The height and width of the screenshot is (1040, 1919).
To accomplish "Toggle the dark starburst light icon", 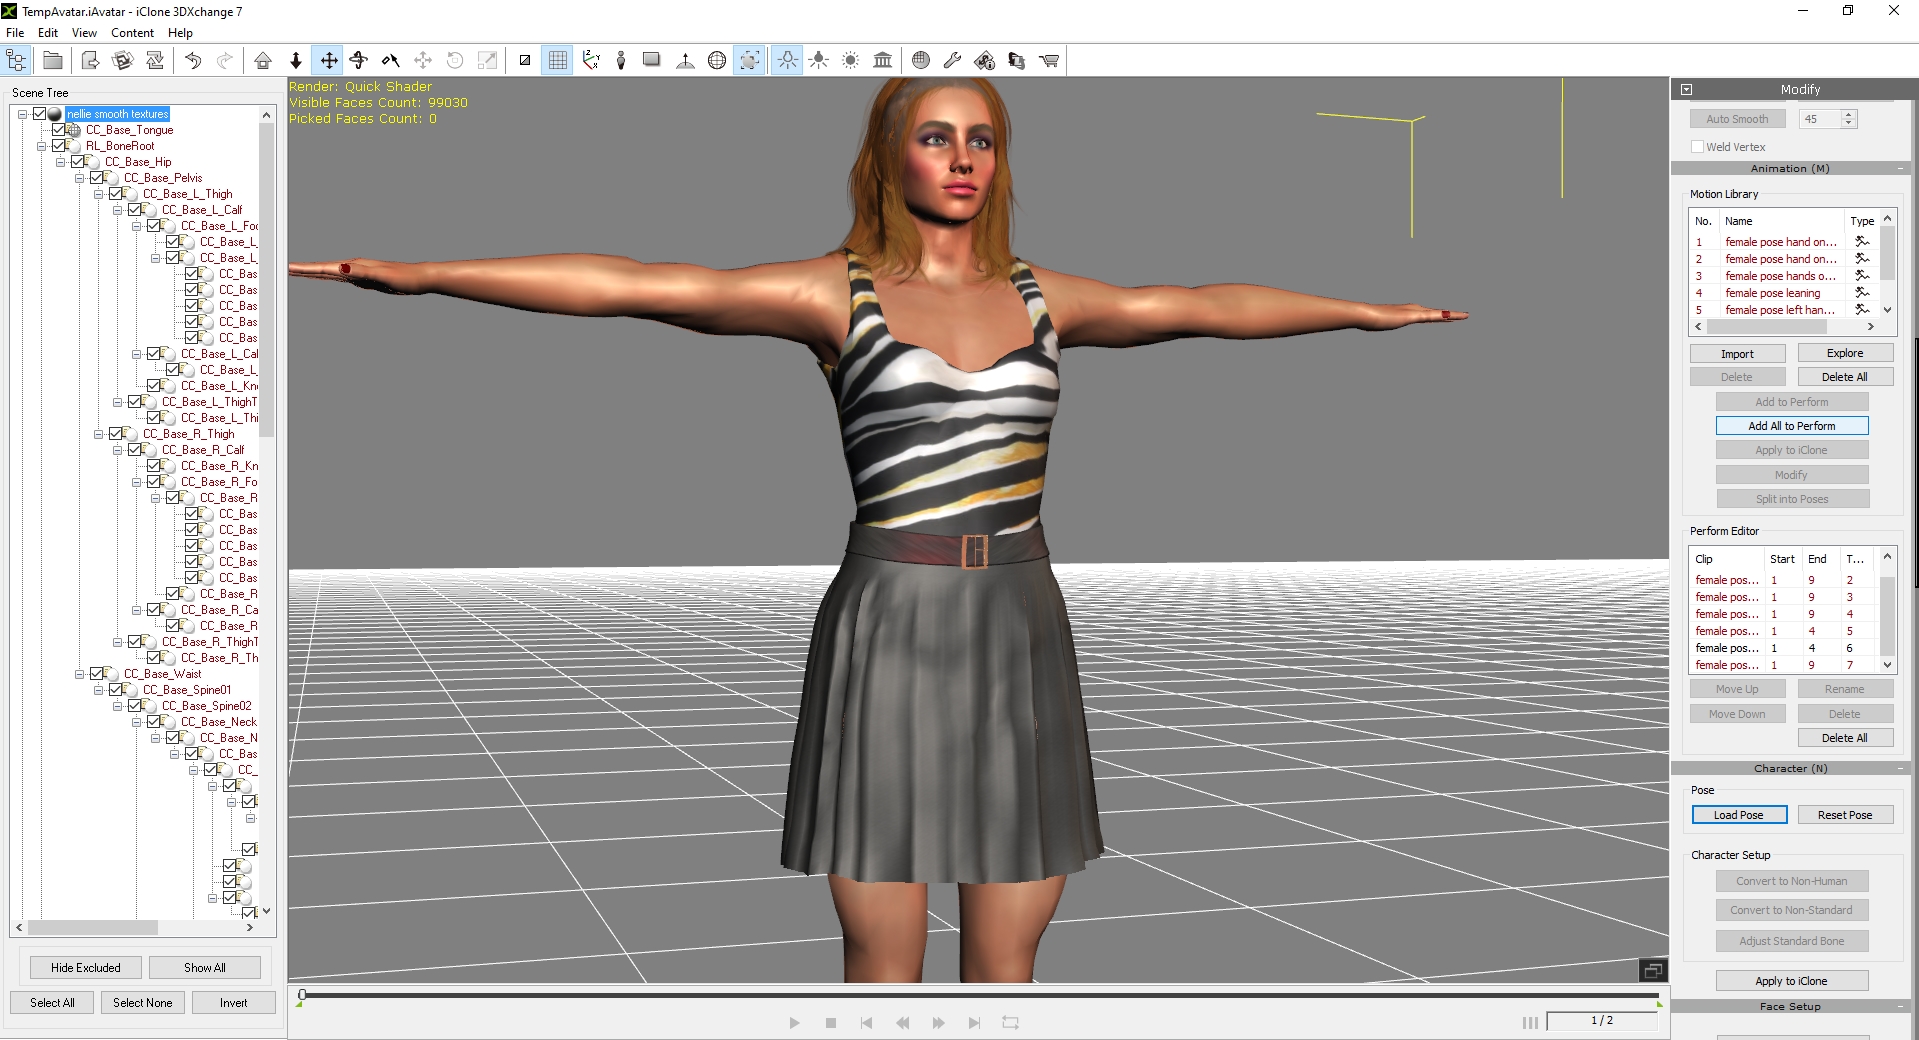I will (819, 61).
